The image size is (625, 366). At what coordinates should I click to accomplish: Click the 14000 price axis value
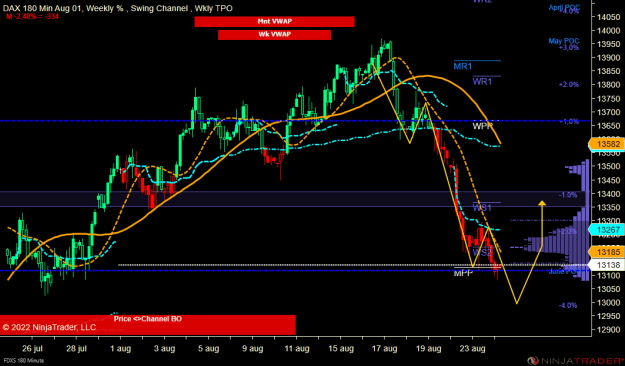tap(609, 30)
